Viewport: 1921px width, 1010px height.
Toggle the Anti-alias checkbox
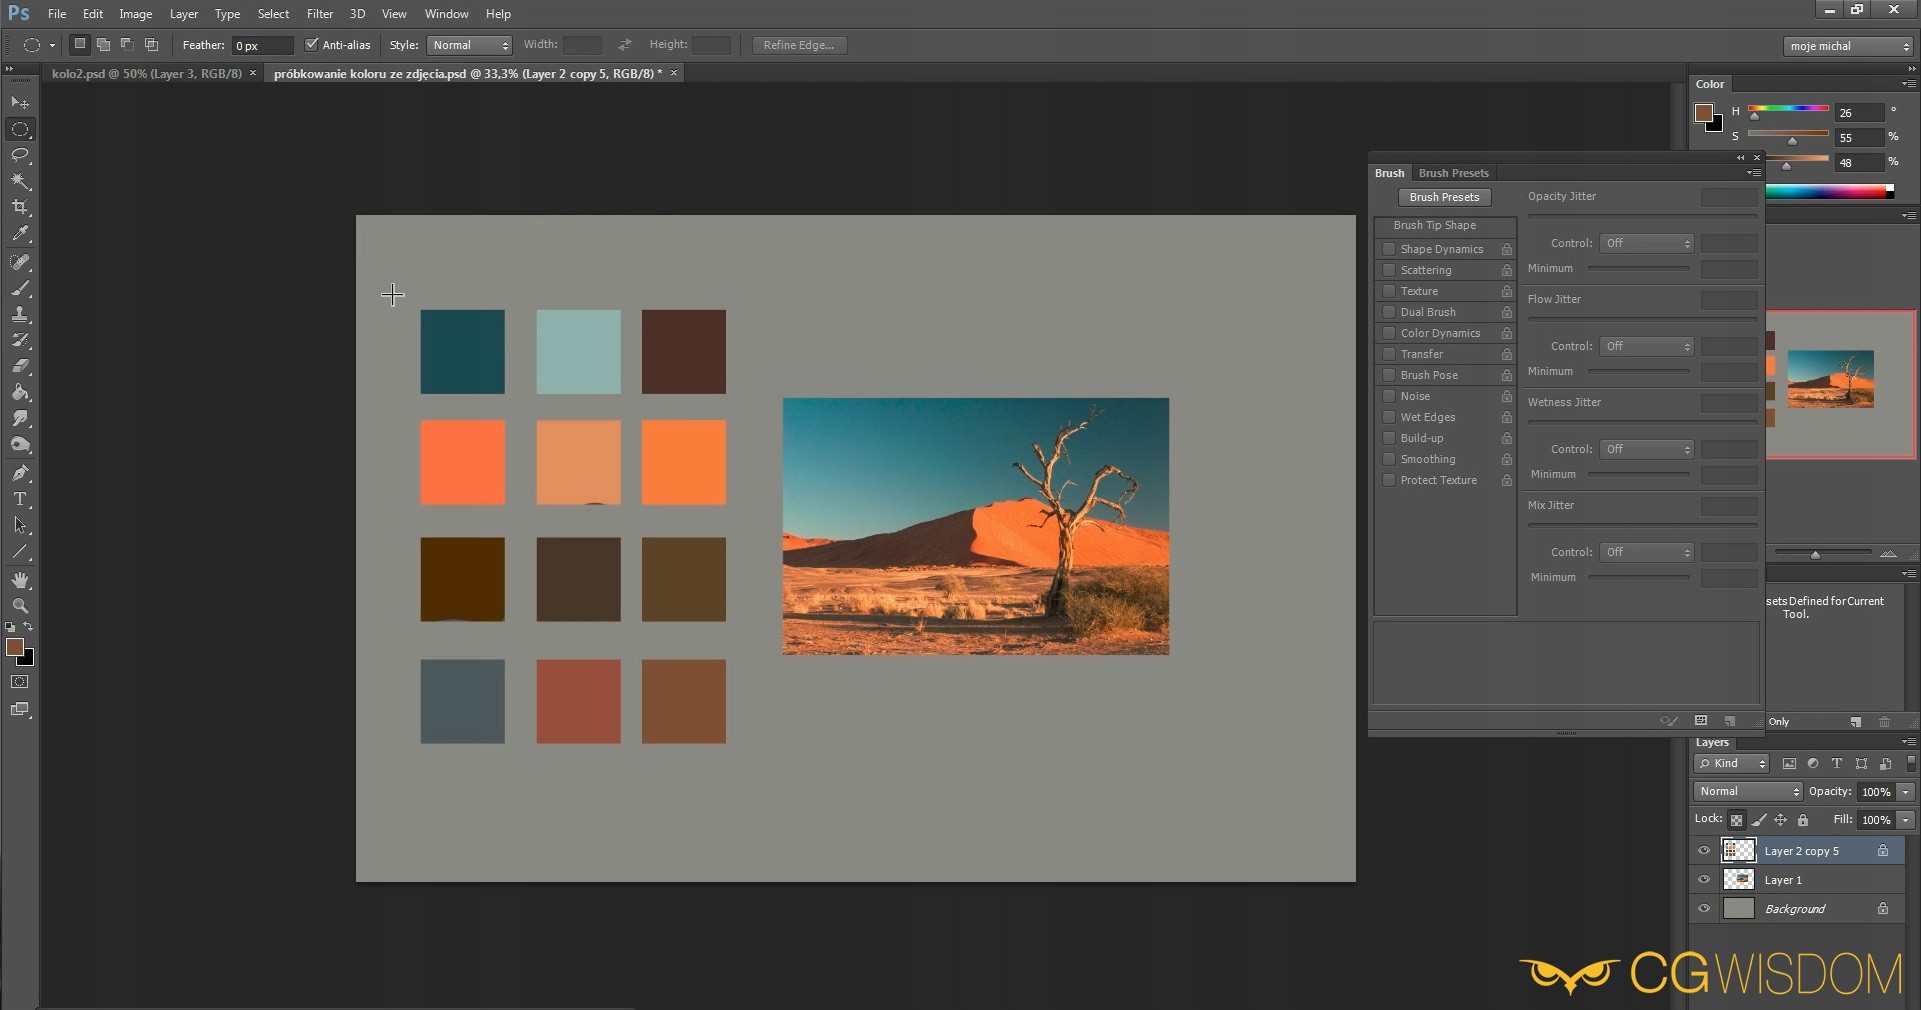click(x=312, y=45)
